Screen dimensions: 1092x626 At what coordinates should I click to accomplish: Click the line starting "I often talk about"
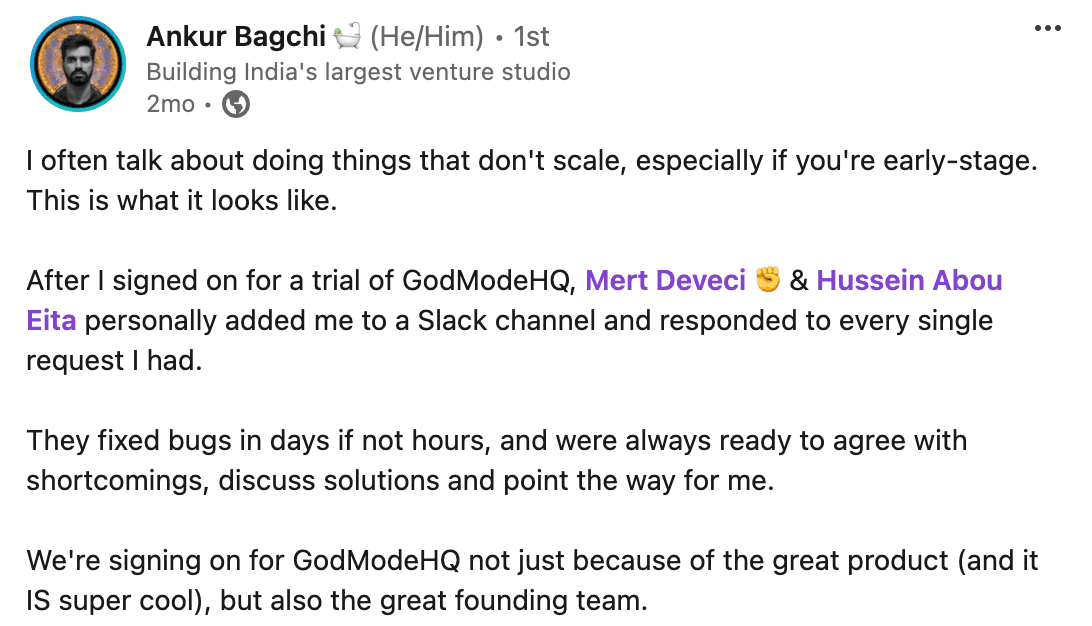[531, 162]
